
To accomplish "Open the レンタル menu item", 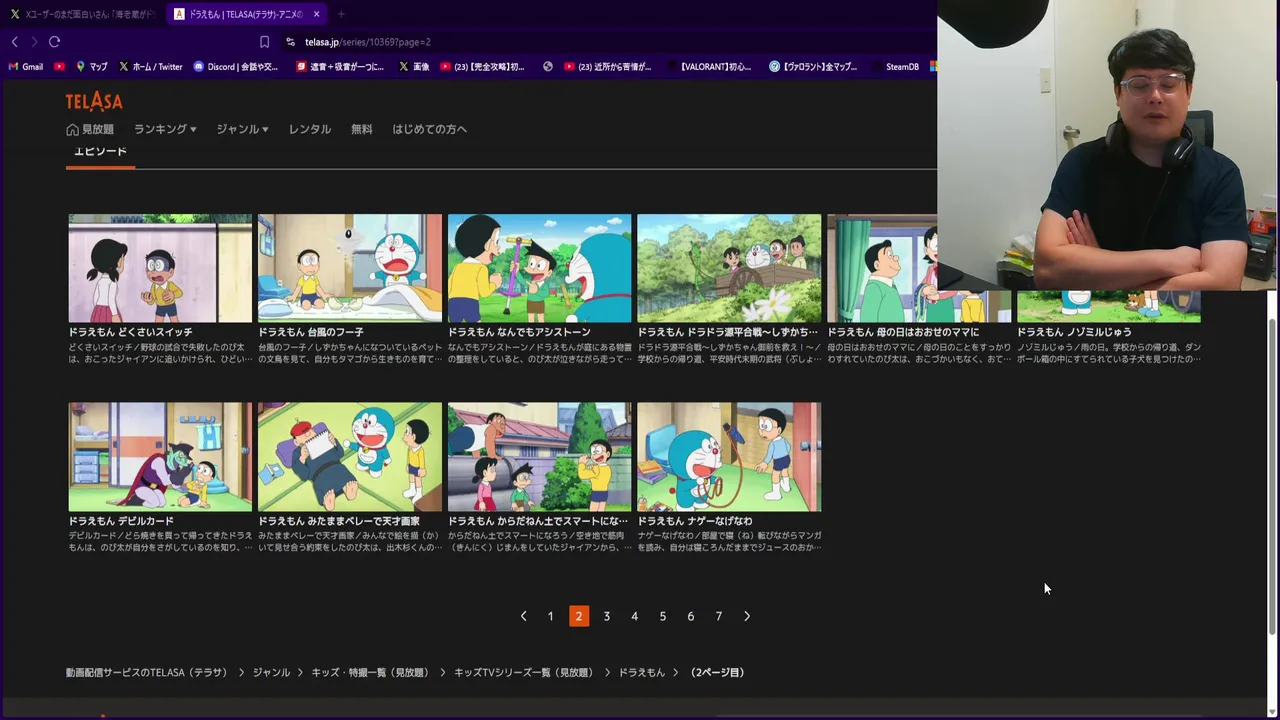I will pyautogui.click(x=310, y=129).
